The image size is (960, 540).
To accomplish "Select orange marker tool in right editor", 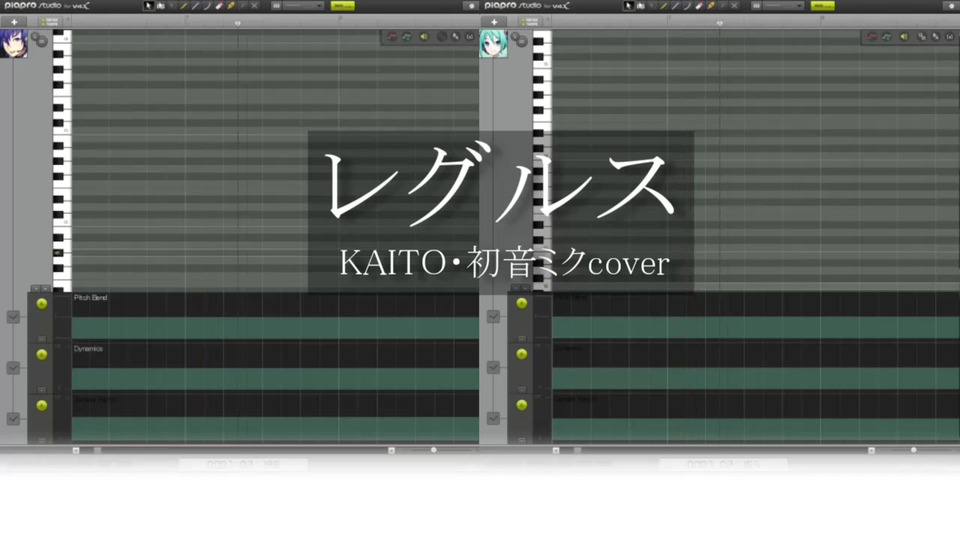I will (711, 6).
